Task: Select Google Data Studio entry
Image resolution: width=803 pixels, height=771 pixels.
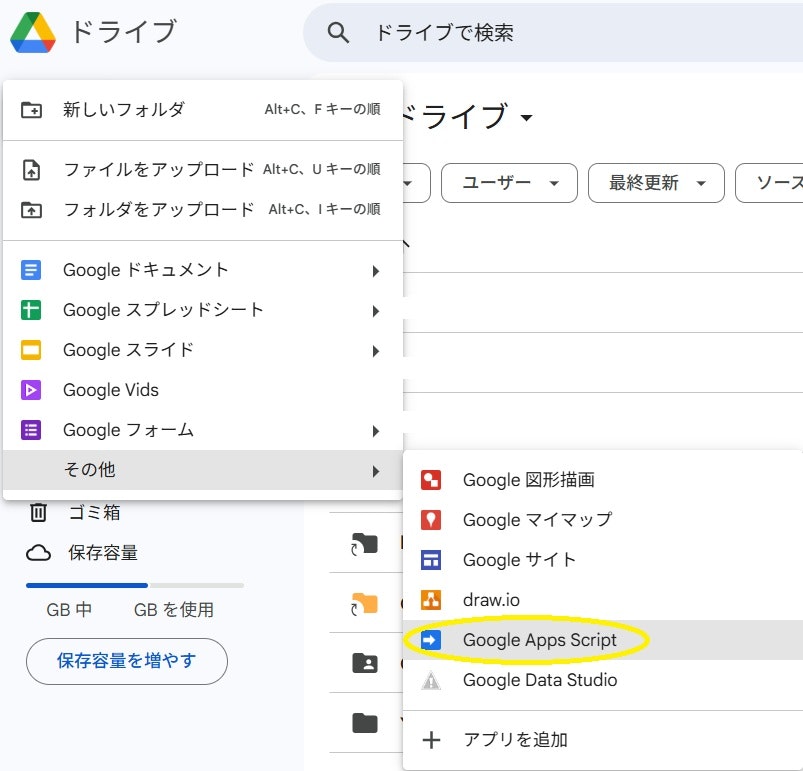Action: 603,680
